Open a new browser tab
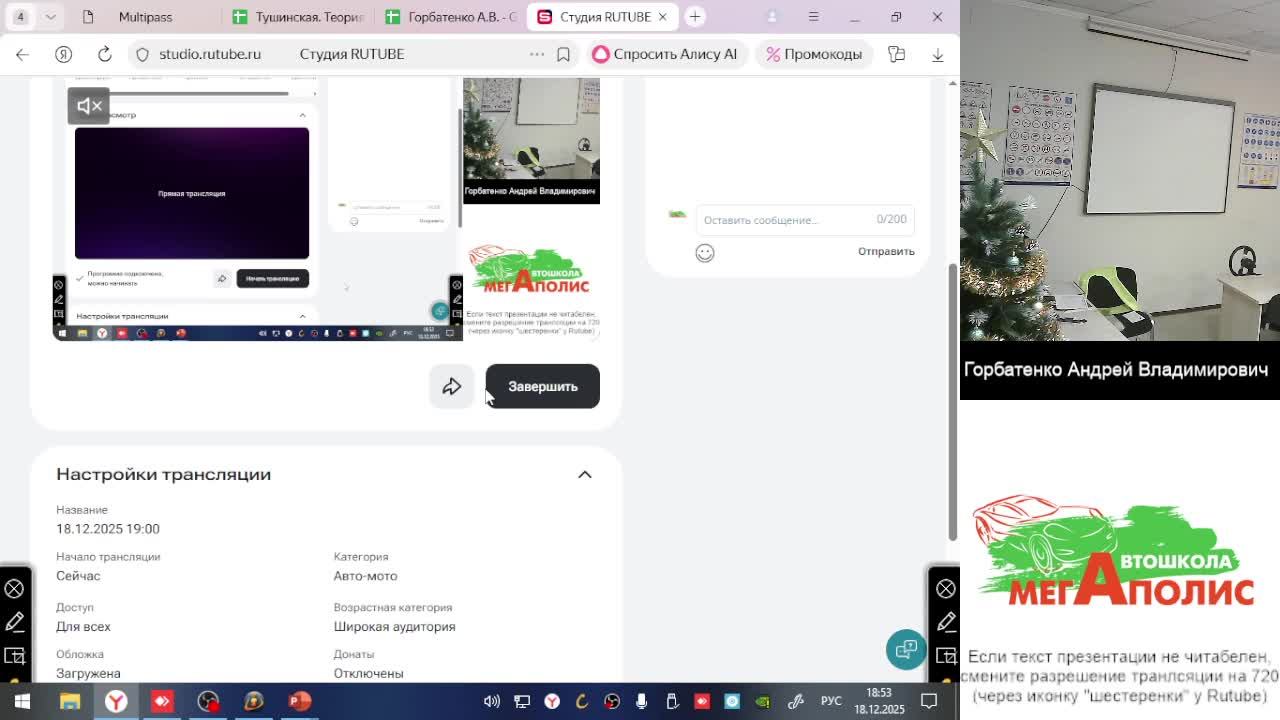 pyautogui.click(x=695, y=17)
